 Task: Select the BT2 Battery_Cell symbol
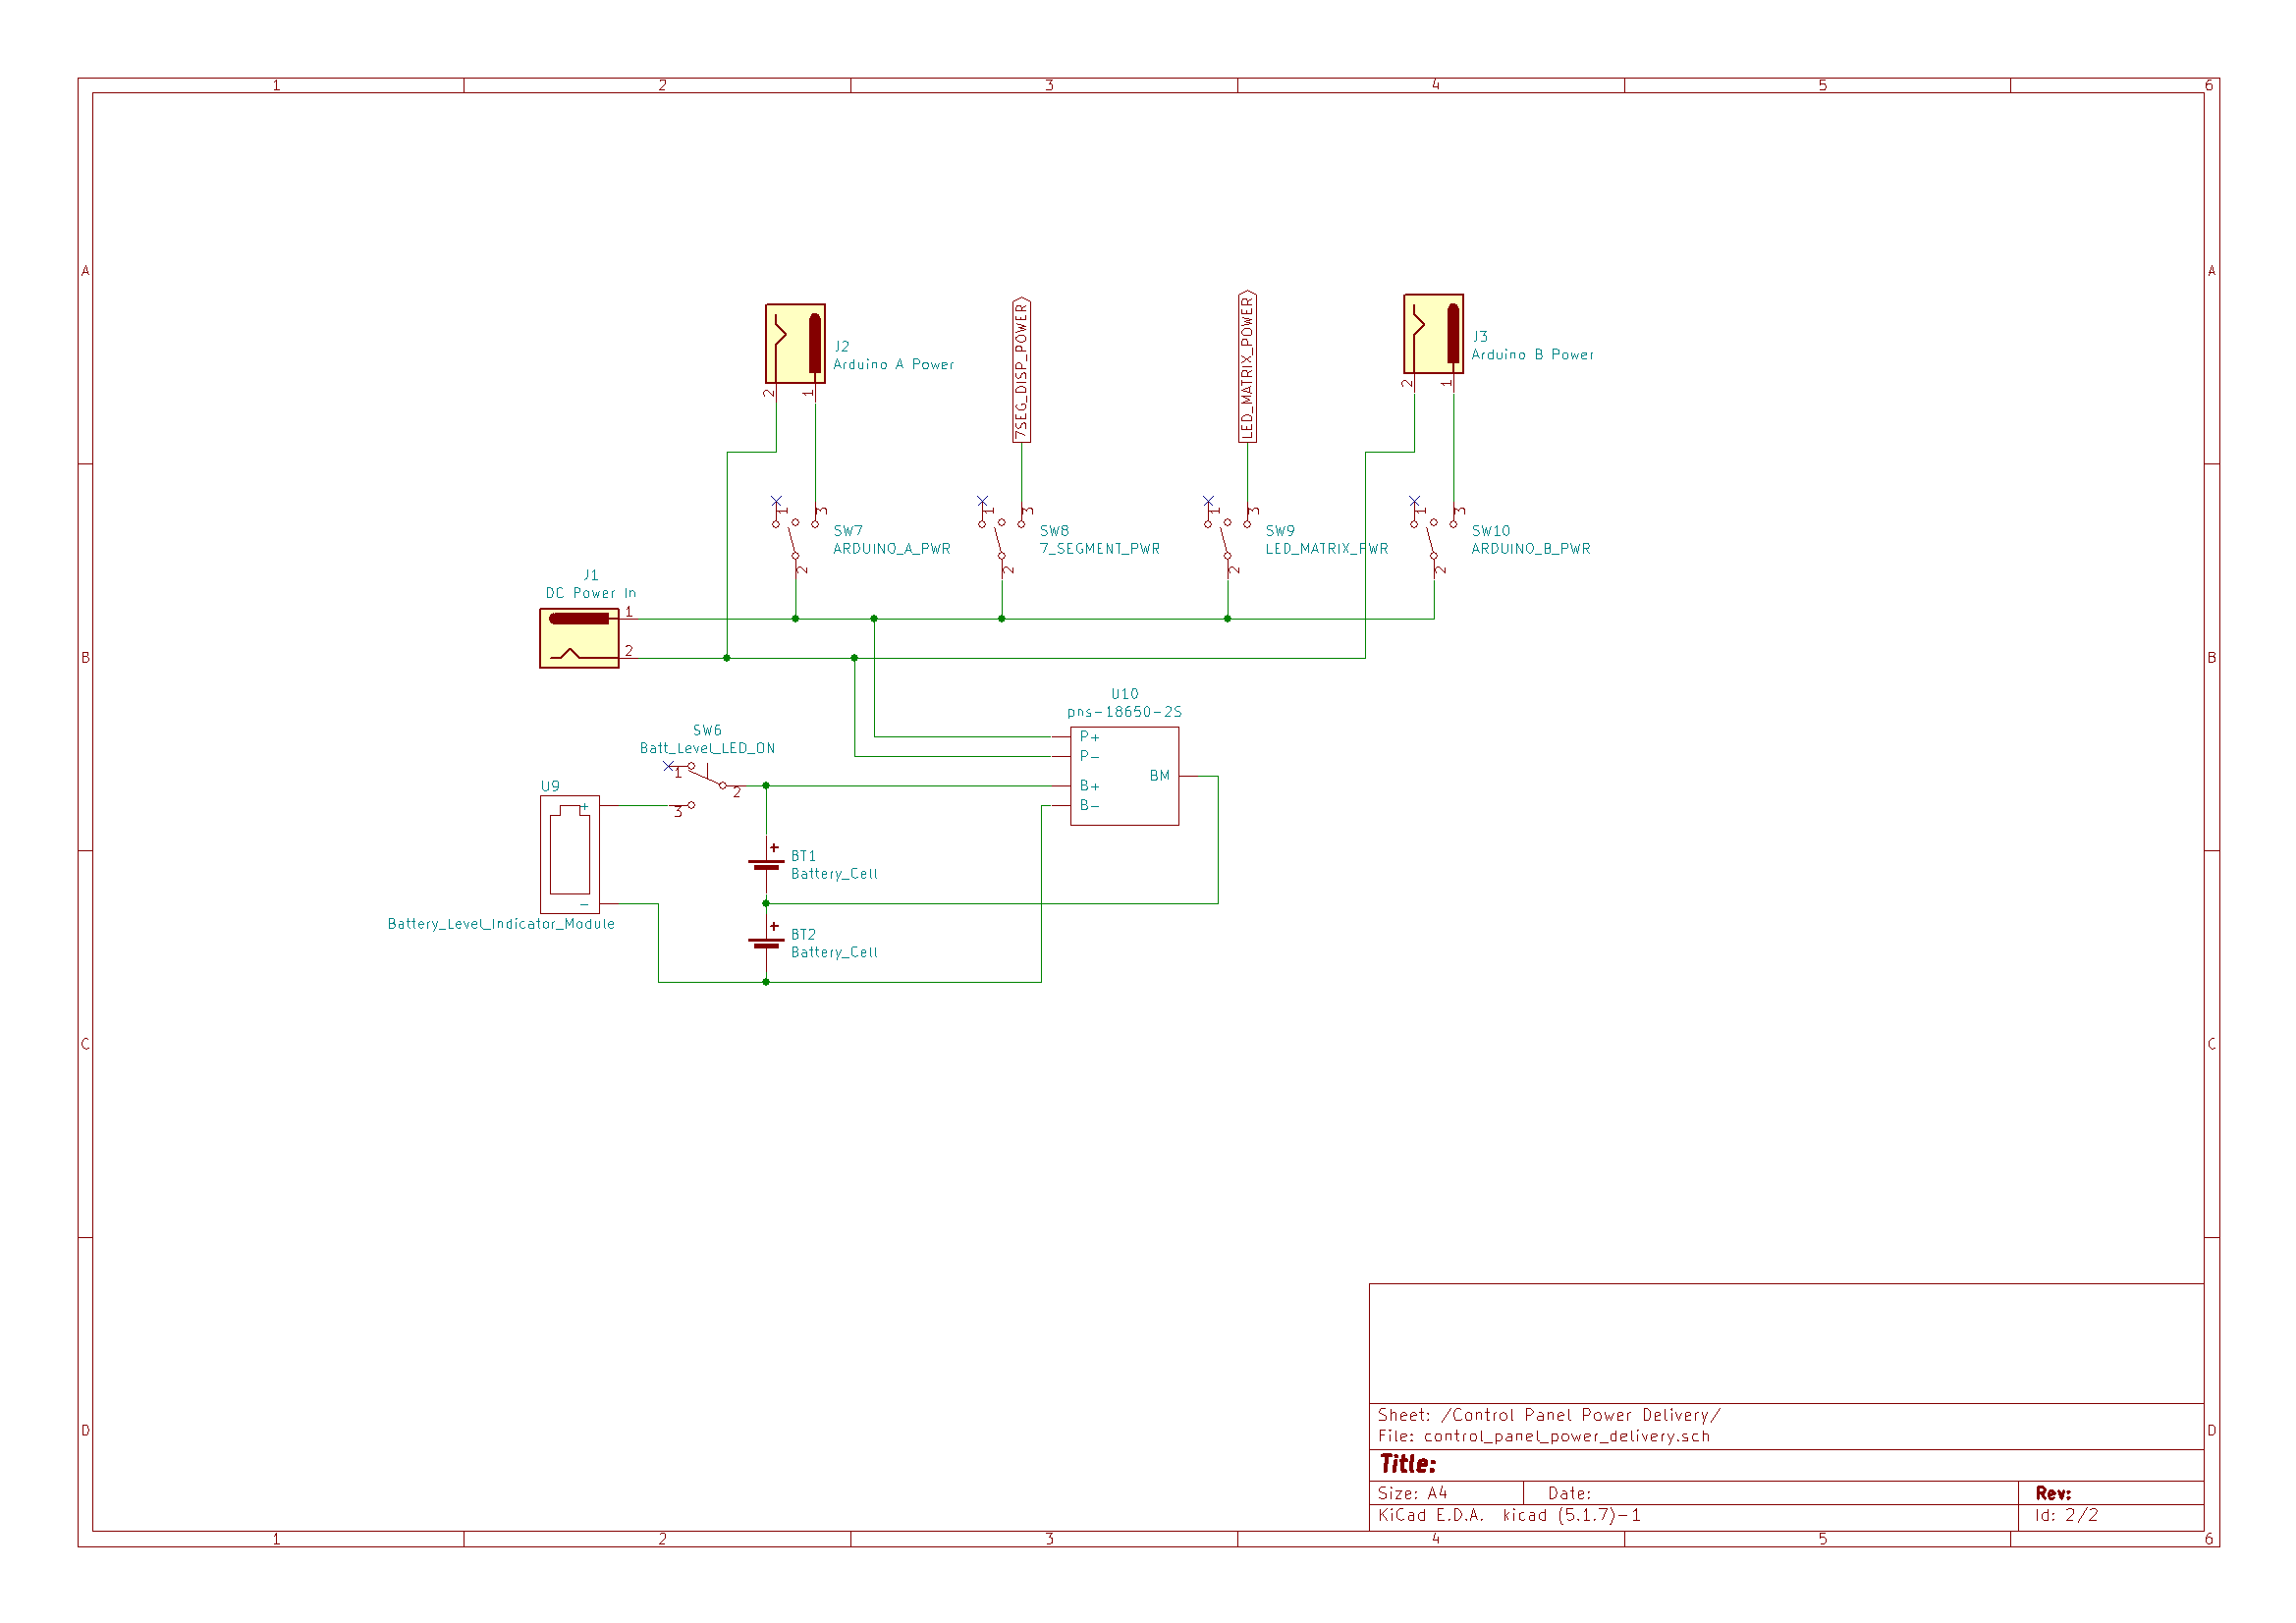click(766, 944)
